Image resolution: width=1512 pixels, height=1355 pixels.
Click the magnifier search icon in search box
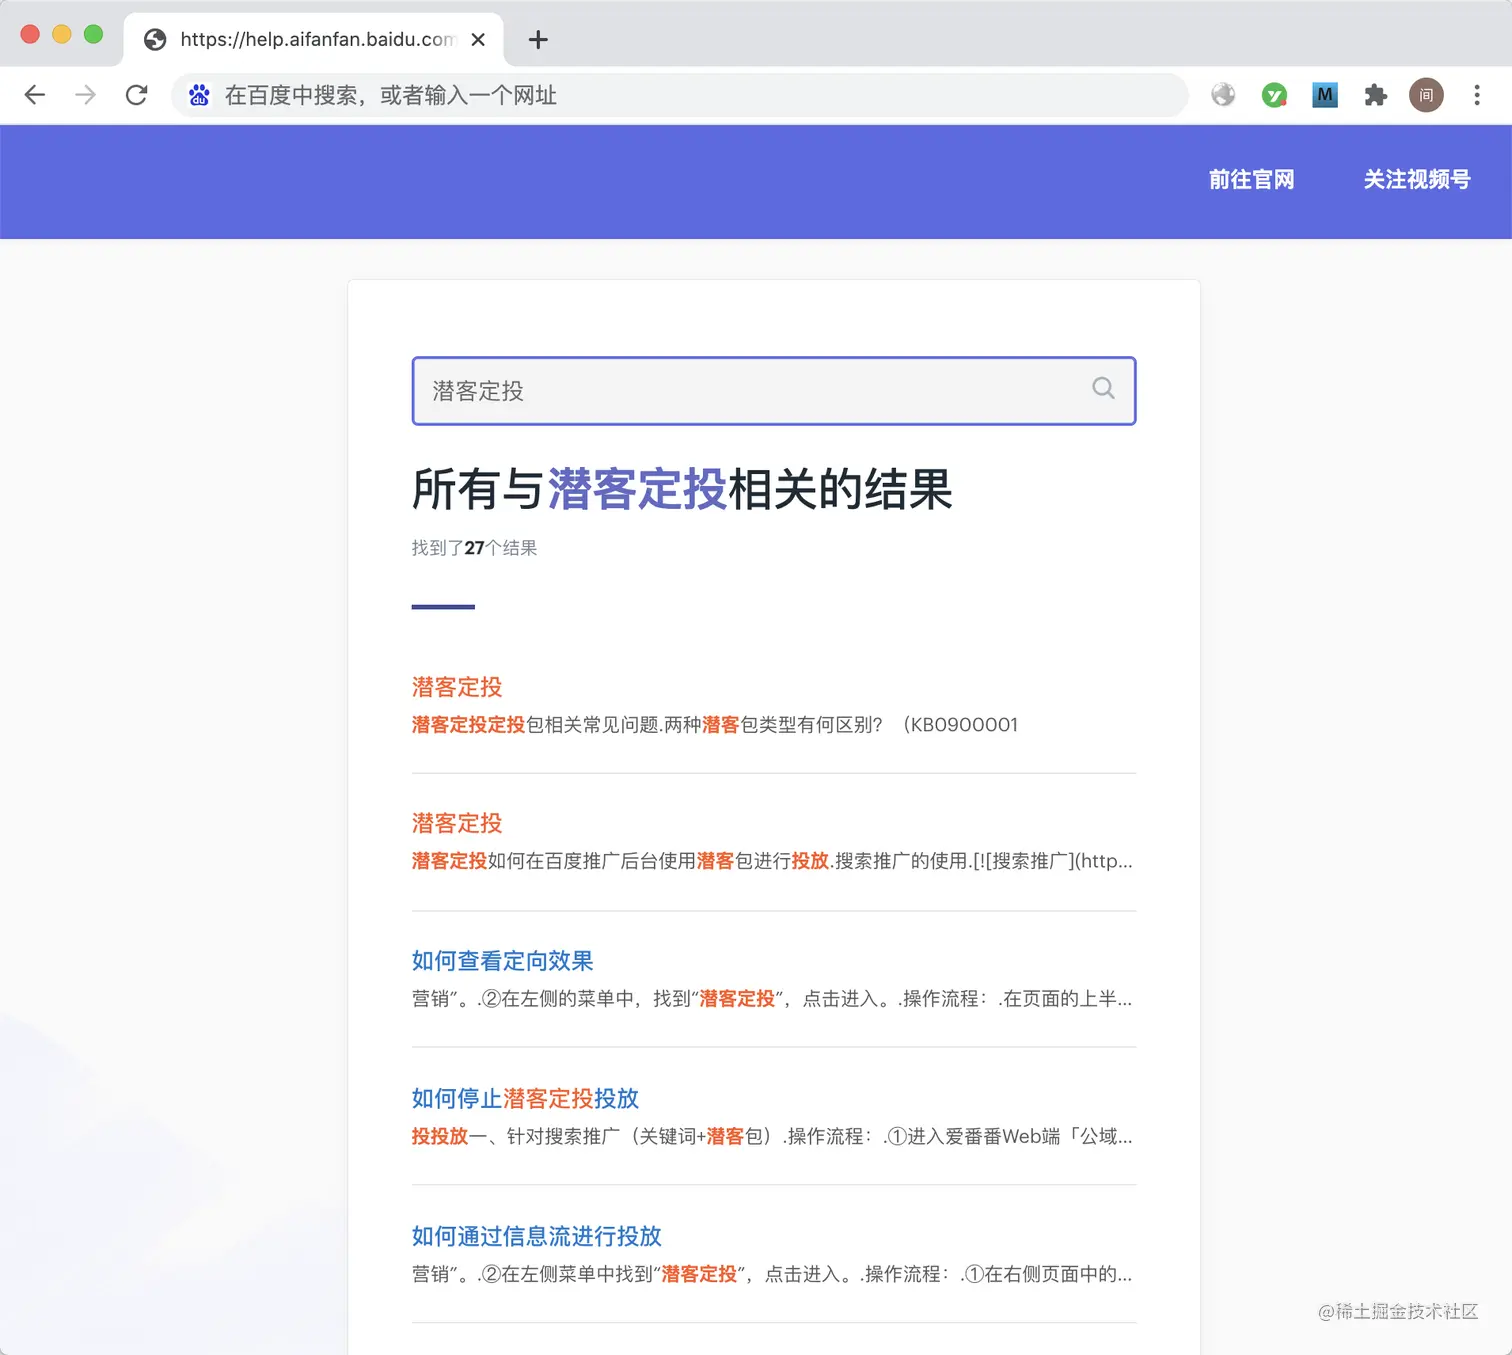(x=1103, y=388)
